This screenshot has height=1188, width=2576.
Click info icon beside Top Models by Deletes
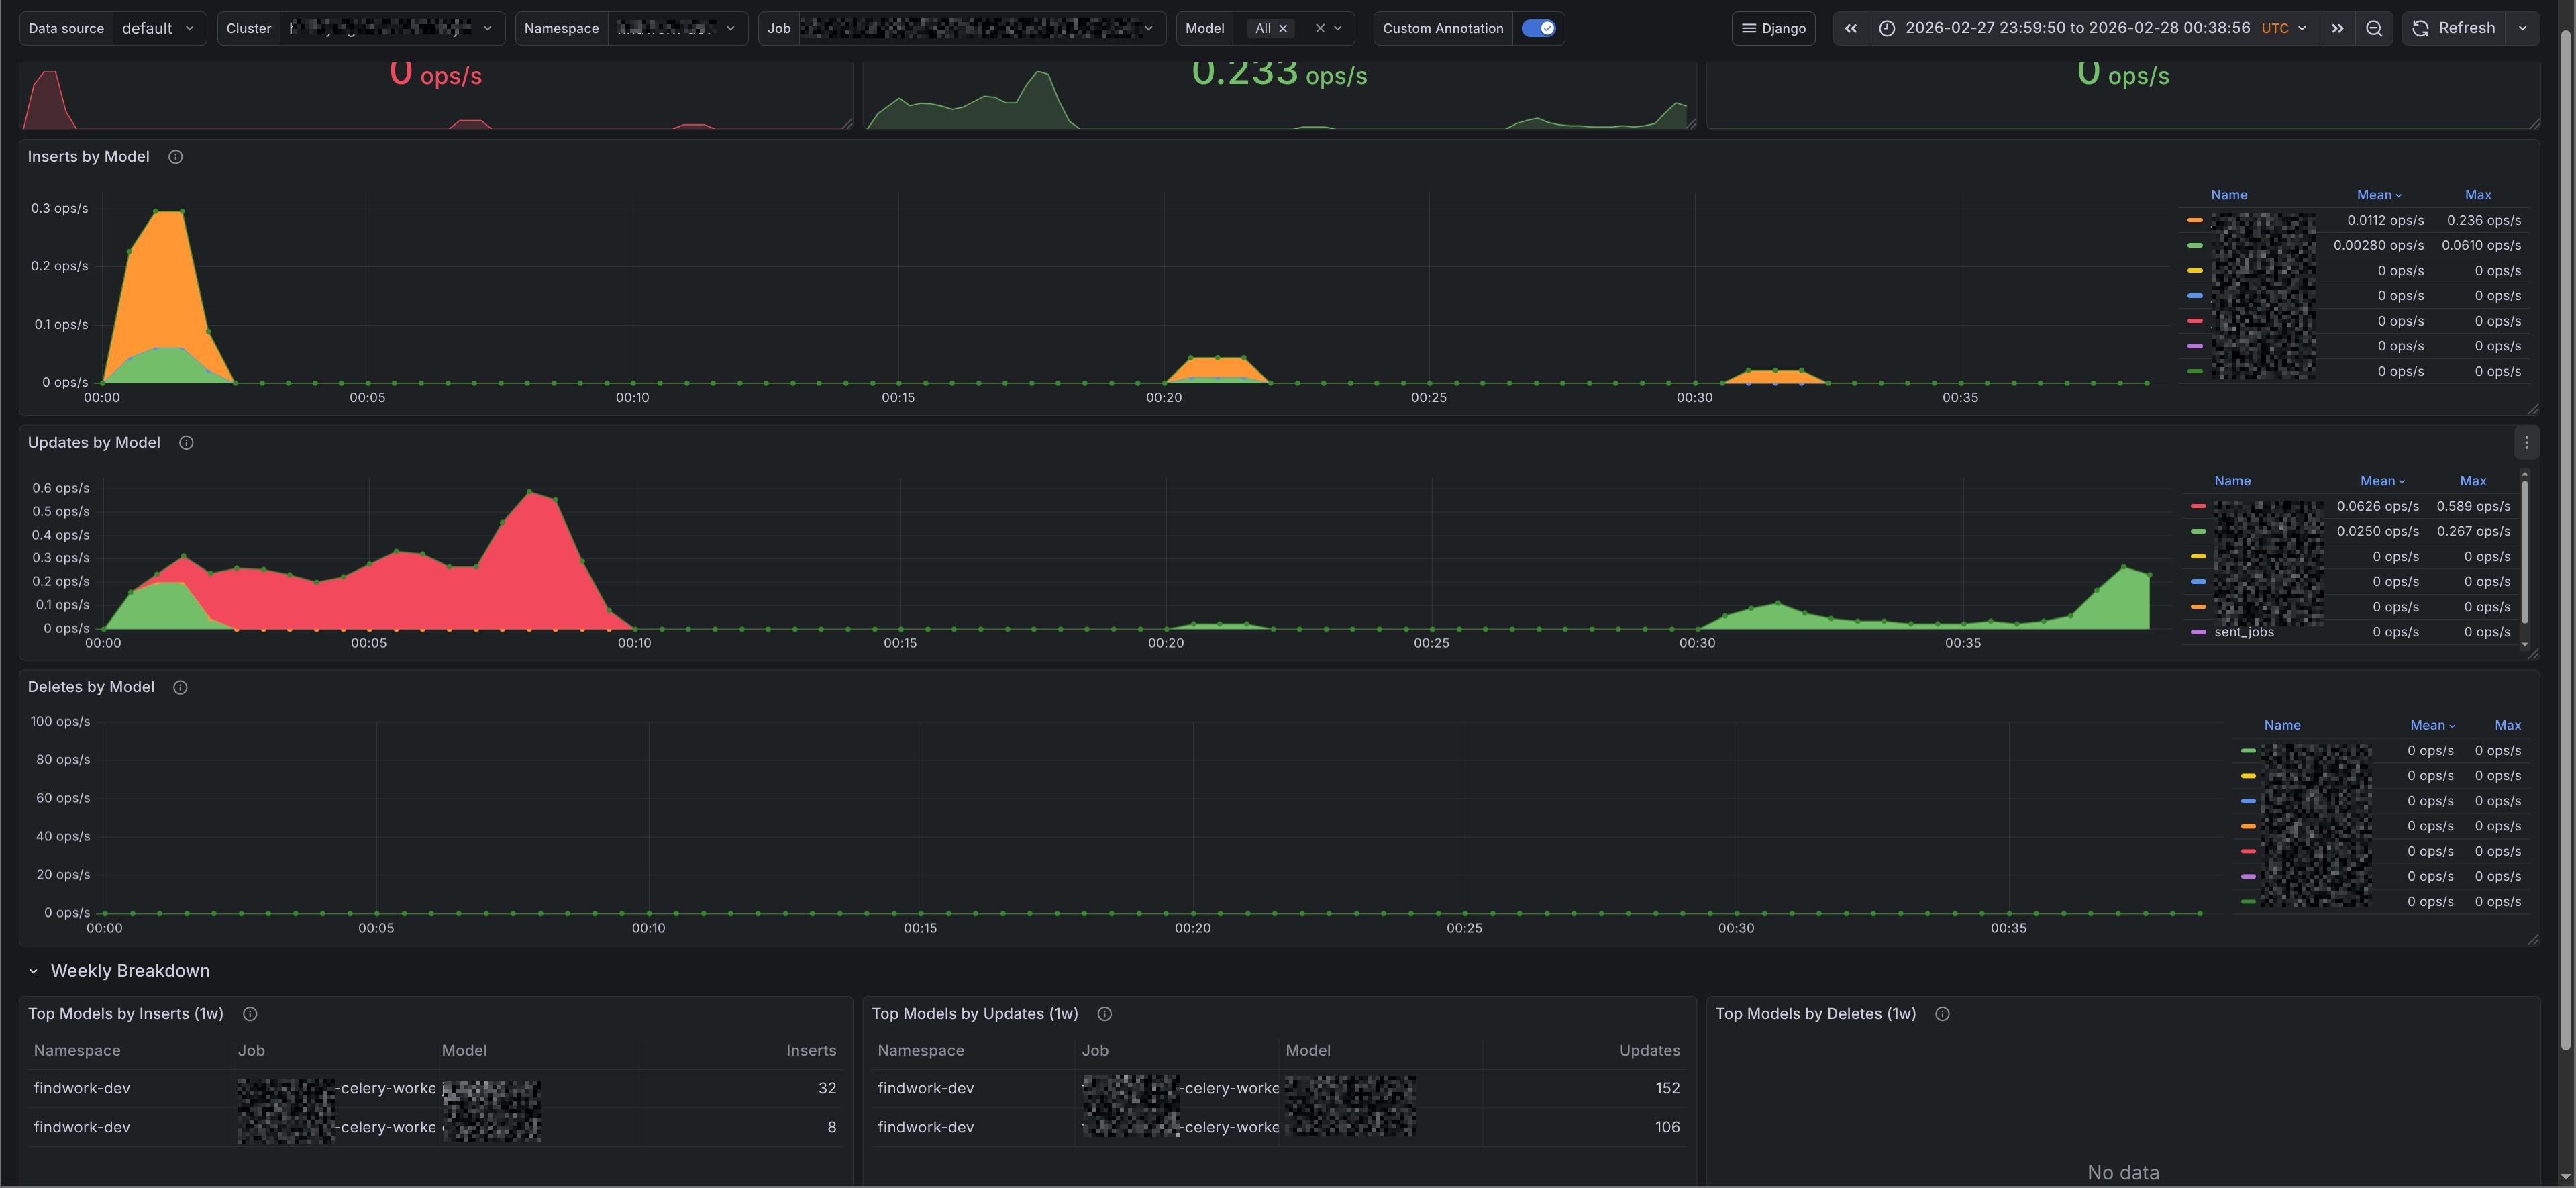pyautogui.click(x=1942, y=1014)
